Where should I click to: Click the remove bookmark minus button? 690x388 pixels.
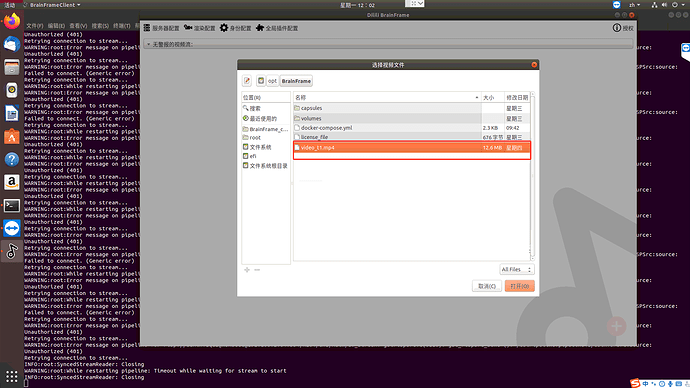[x=257, y=270]
